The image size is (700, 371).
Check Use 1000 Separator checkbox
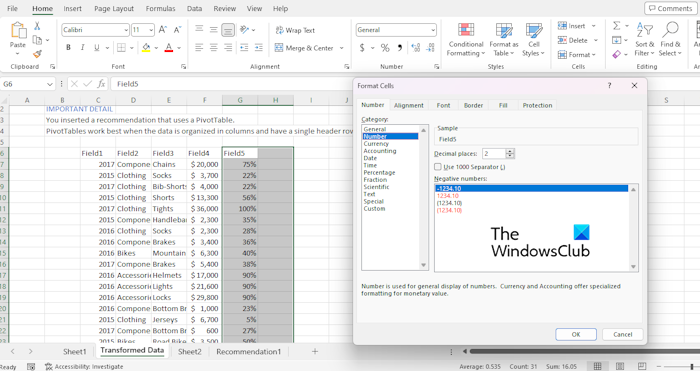438,167
